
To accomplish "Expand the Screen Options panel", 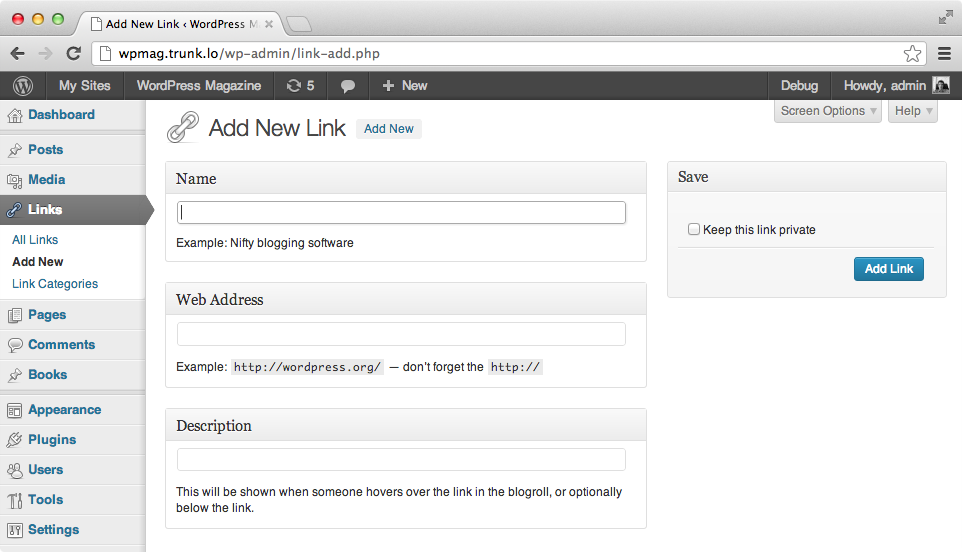I will coord(828,111).
